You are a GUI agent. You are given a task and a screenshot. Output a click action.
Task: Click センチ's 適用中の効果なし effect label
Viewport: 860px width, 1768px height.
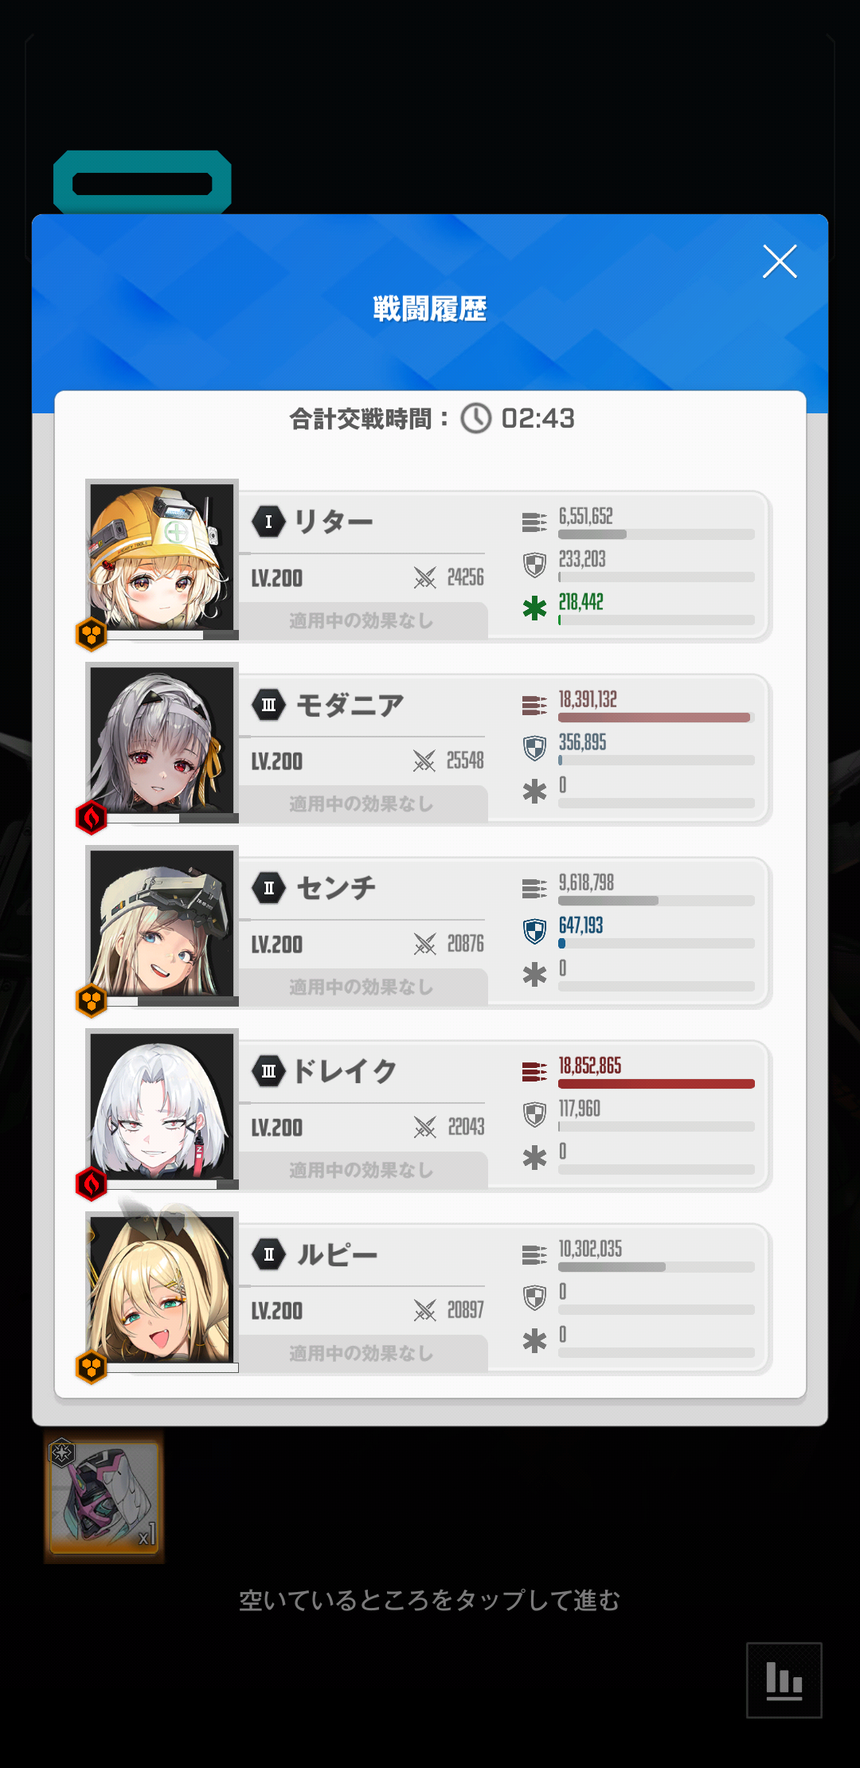pyautogui.click(x=361, y=987)
